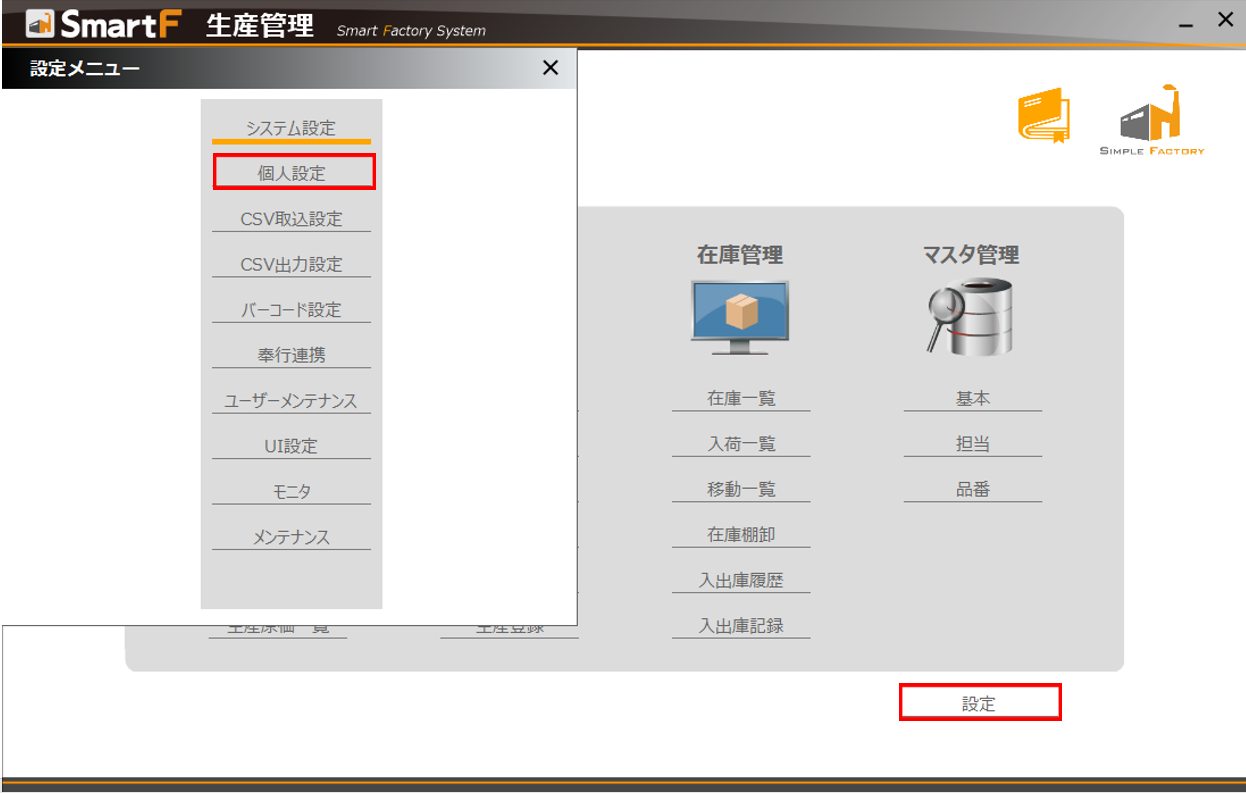
Task: Click the 設定 button at bottom
Action: (979, 703)
